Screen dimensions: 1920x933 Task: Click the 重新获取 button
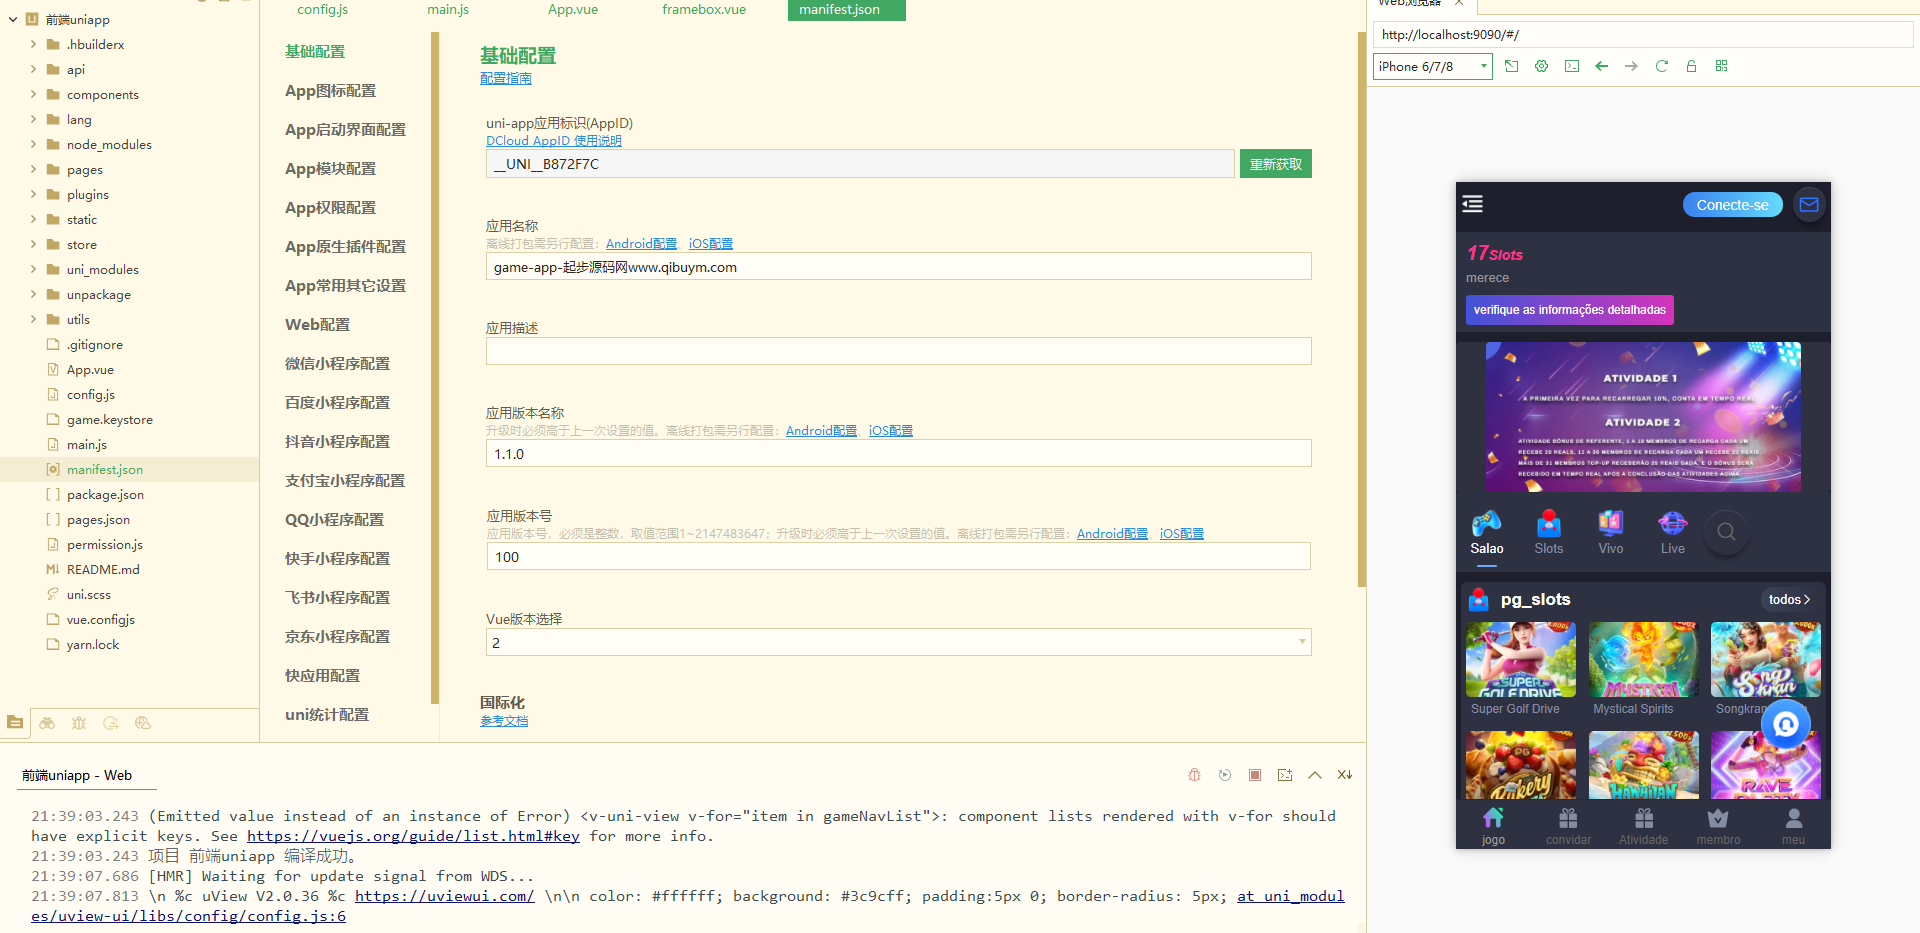tap(1275, 164)
